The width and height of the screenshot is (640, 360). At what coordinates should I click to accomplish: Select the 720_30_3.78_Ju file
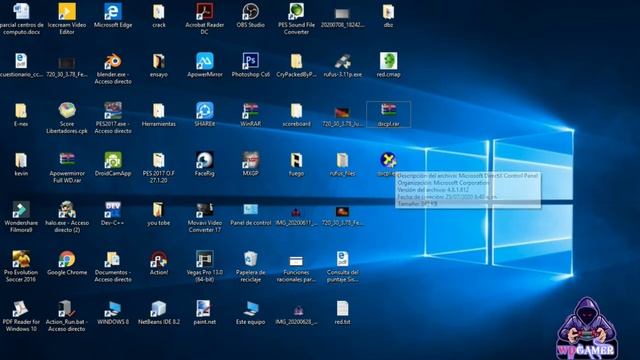[x=342, y=116]
